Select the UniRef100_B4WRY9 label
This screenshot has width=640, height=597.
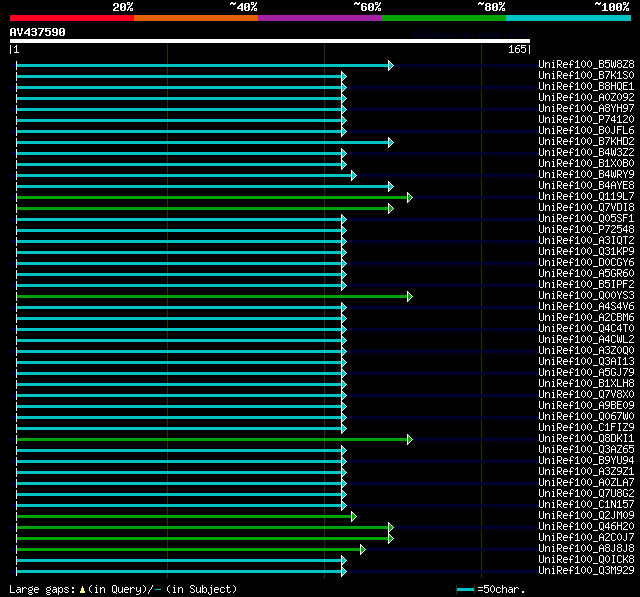point(586,175)
